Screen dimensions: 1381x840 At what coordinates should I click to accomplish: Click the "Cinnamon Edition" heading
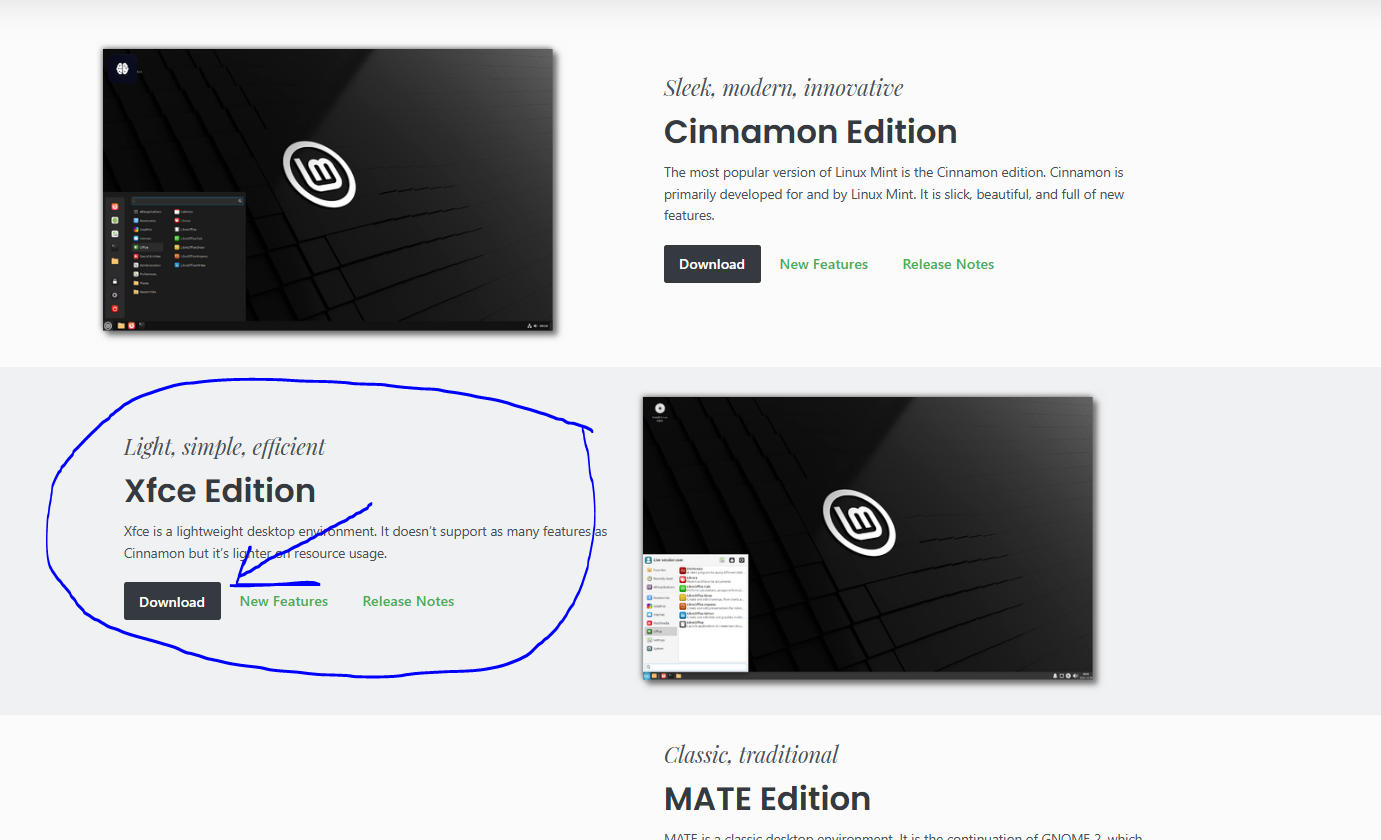(811, 131)
